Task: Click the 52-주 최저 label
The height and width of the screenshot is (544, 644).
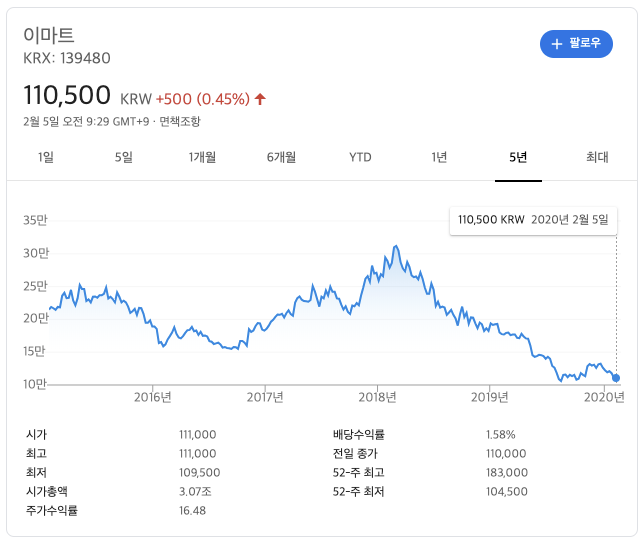Action: tap(359, 491)
